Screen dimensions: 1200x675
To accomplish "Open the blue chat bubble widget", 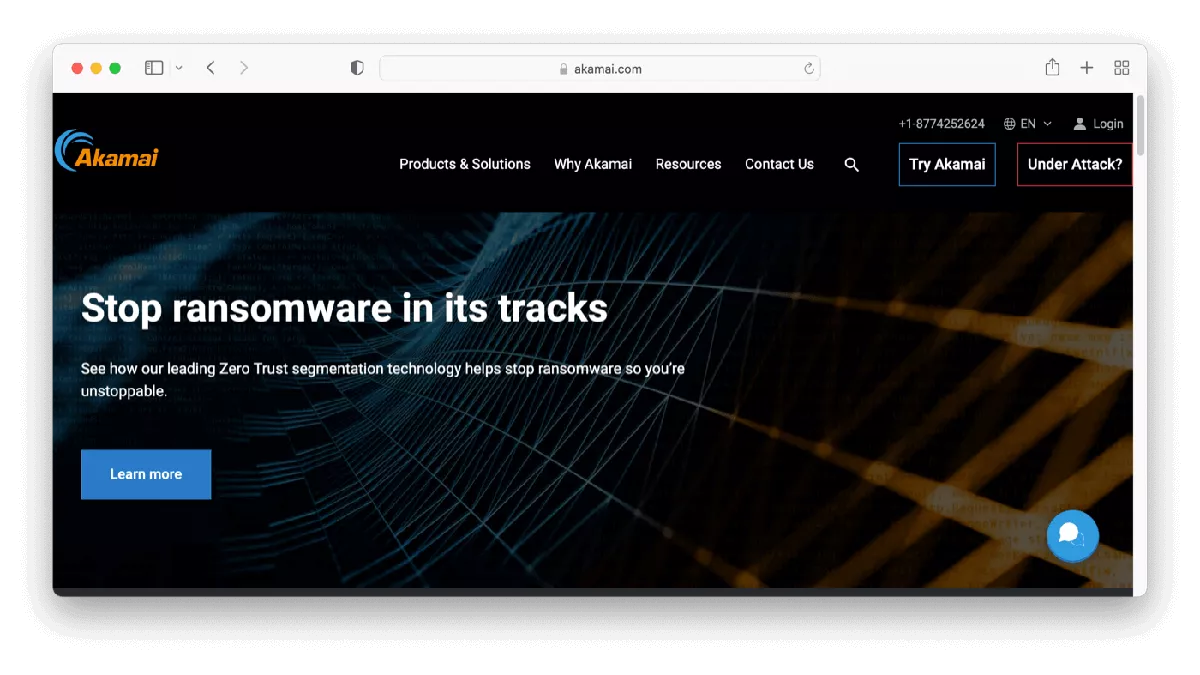I will [1072, 536].
